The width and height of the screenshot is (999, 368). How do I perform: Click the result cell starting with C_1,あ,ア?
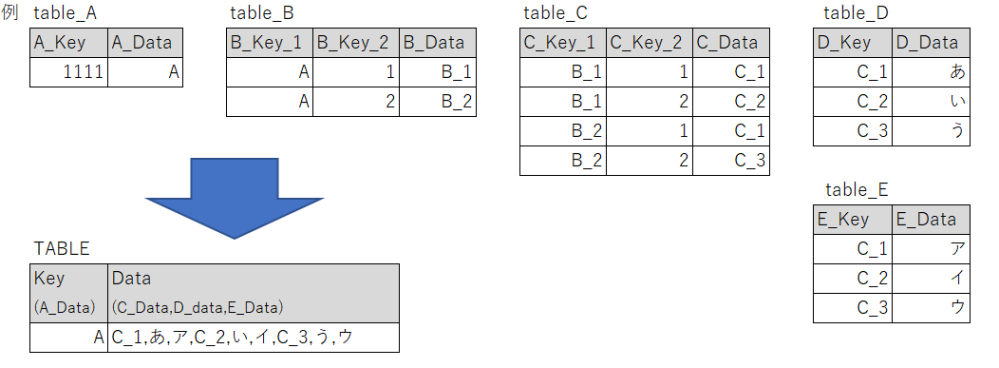[254, 337]
